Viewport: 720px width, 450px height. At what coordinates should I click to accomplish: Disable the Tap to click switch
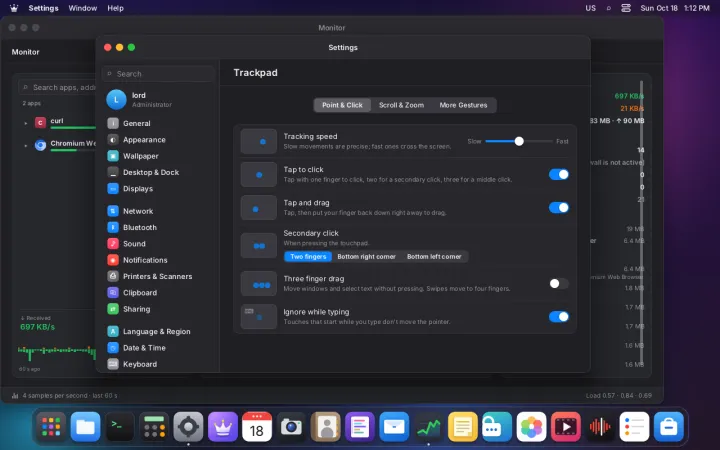(x=559, y=174)
